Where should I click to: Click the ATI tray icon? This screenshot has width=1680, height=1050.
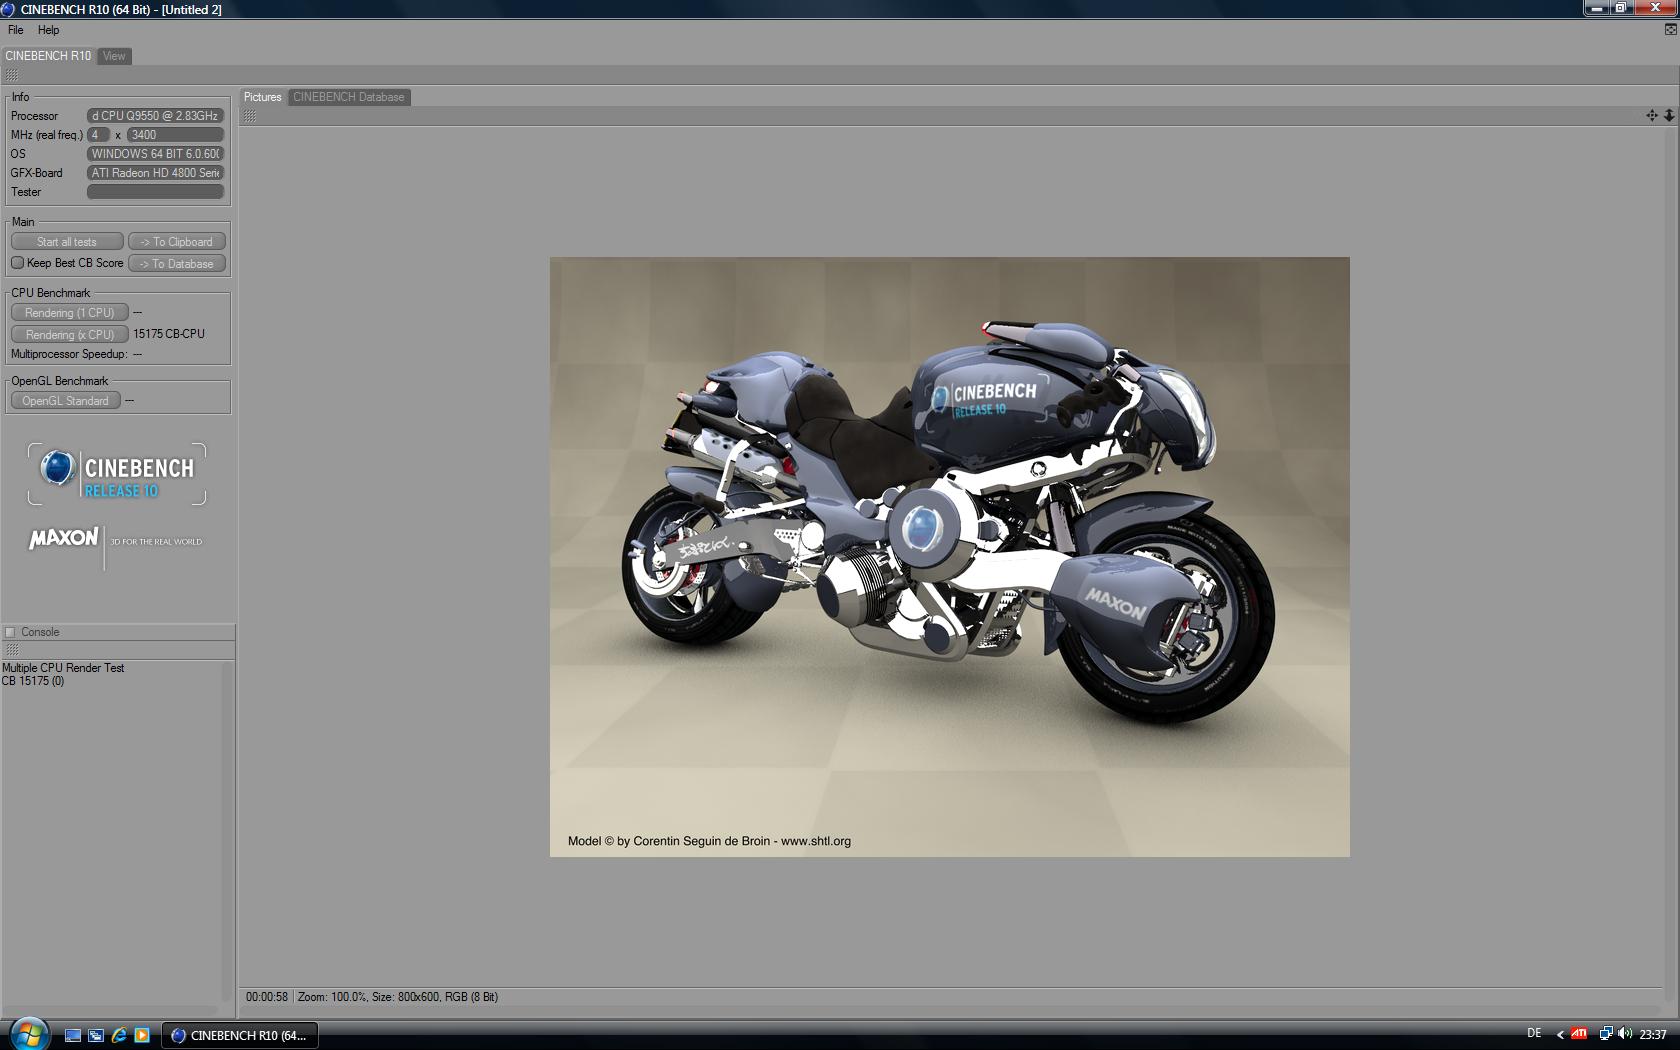pos(1579,1034)
